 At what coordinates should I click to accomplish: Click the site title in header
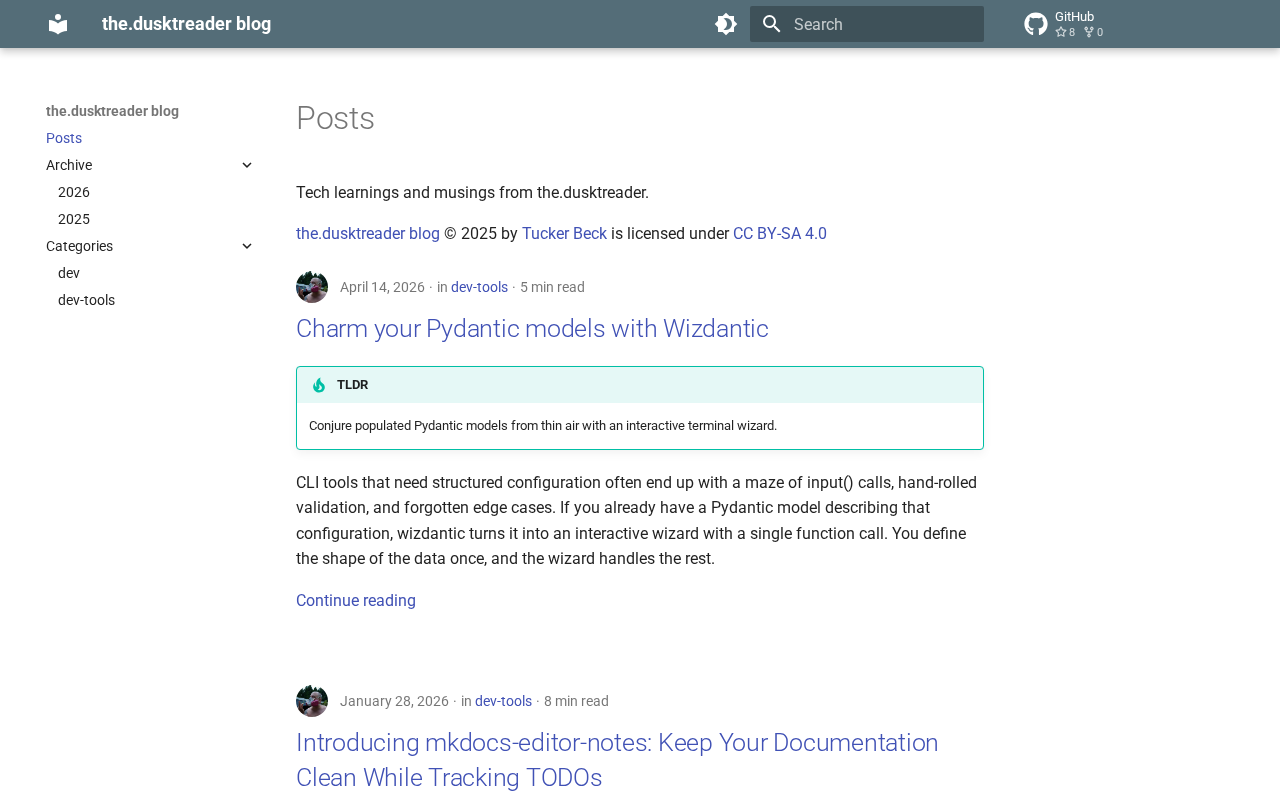click(x=186, y=24)
